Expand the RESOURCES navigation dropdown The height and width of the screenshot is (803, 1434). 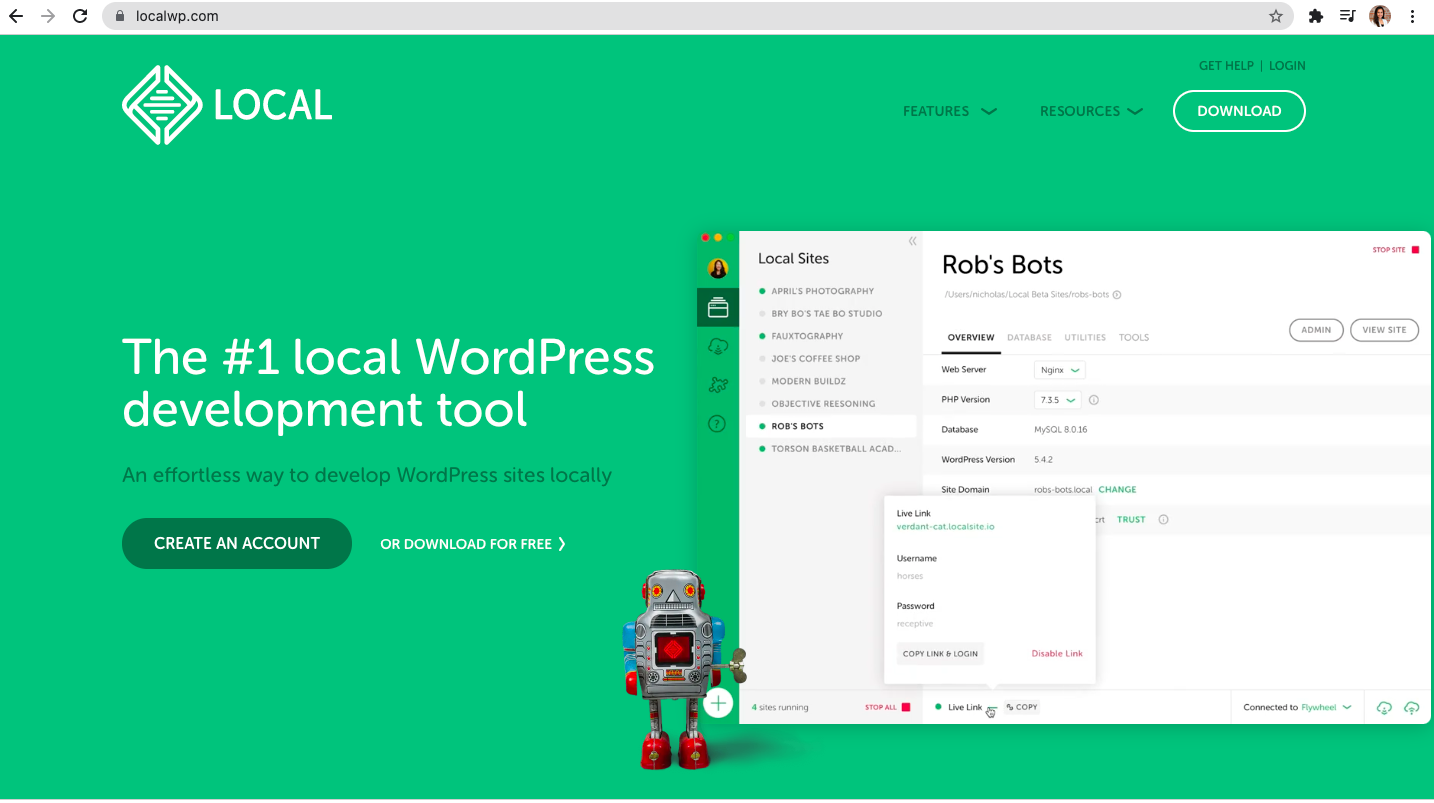click(x=1091, y=111)
